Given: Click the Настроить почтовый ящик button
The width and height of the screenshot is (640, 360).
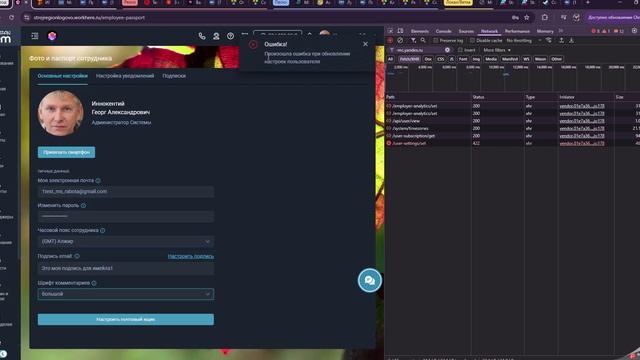Looking at the screenshot, I should tap(126, 319).
